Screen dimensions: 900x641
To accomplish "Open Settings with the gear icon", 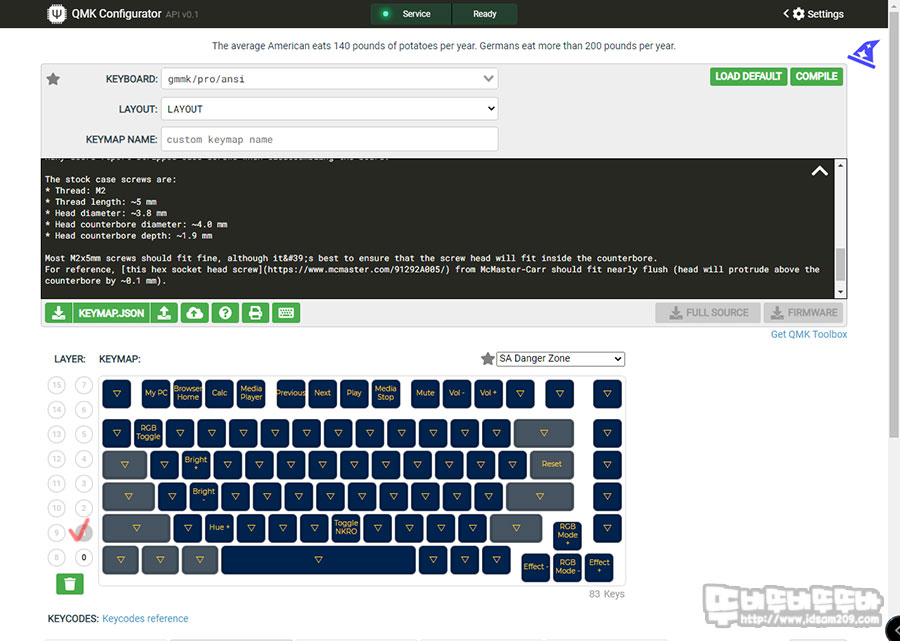I will 798,14.
